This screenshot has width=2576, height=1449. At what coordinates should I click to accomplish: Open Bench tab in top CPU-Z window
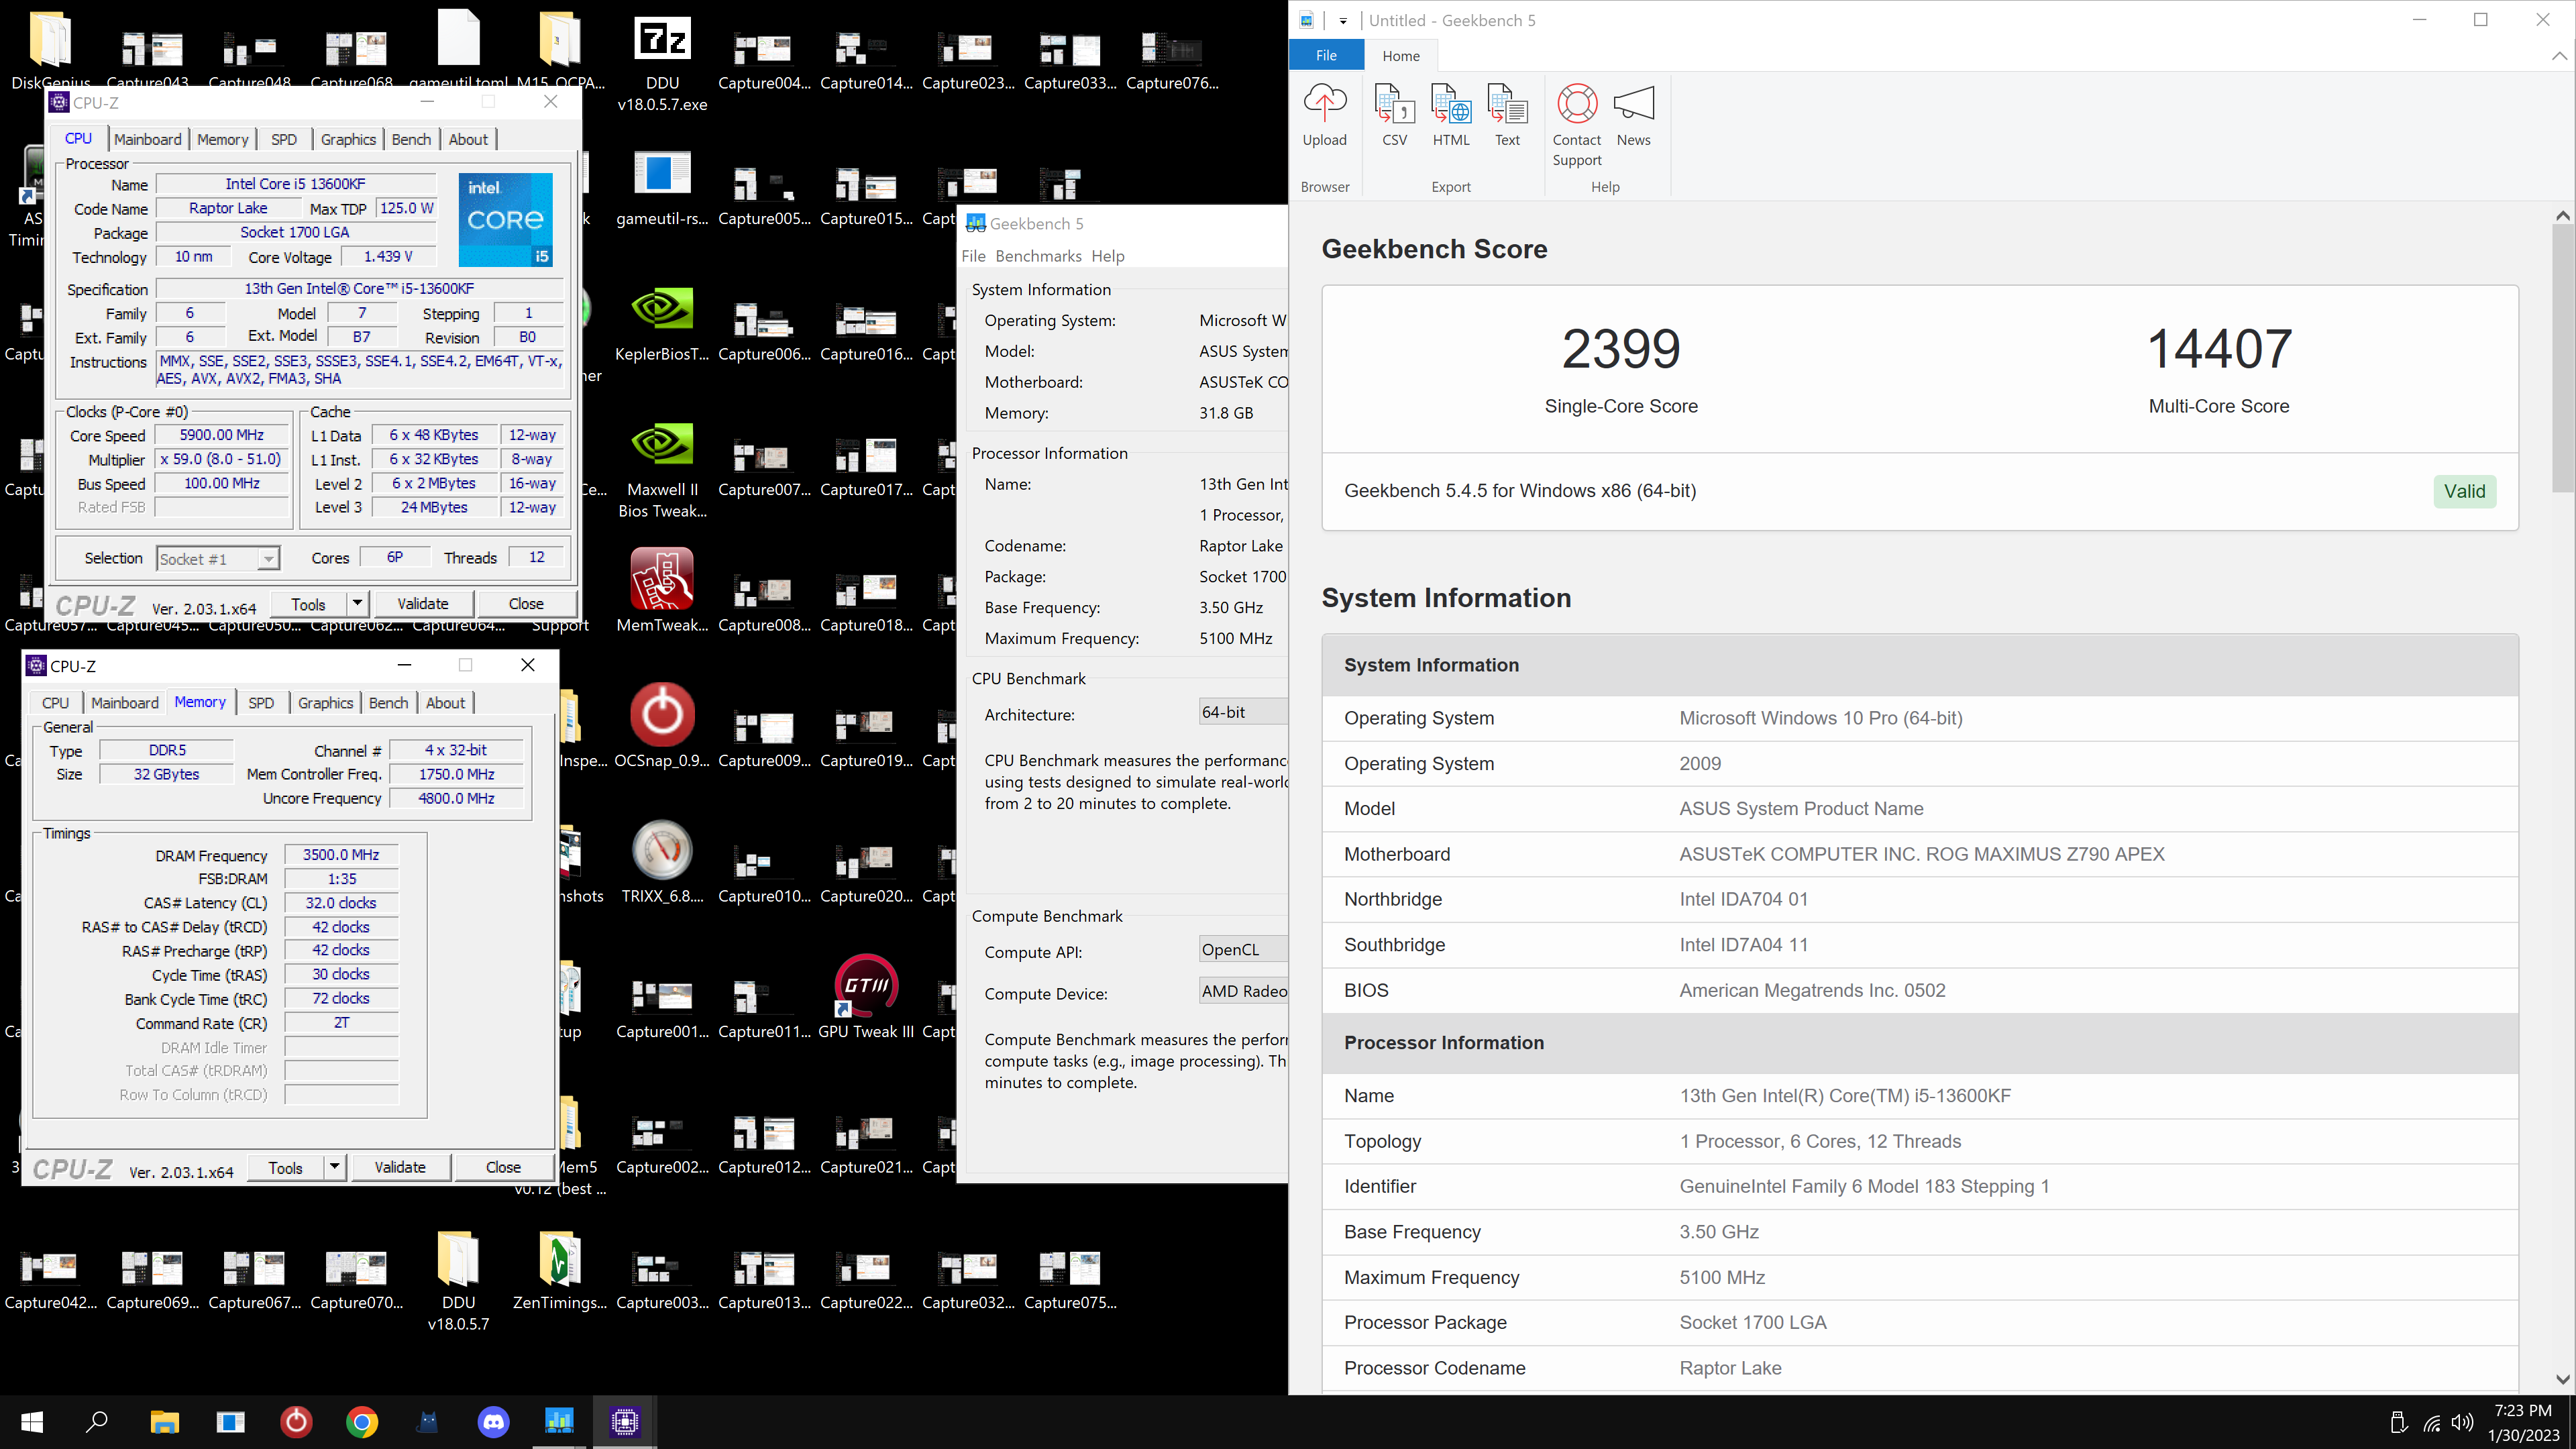click(x=411, y=139)
